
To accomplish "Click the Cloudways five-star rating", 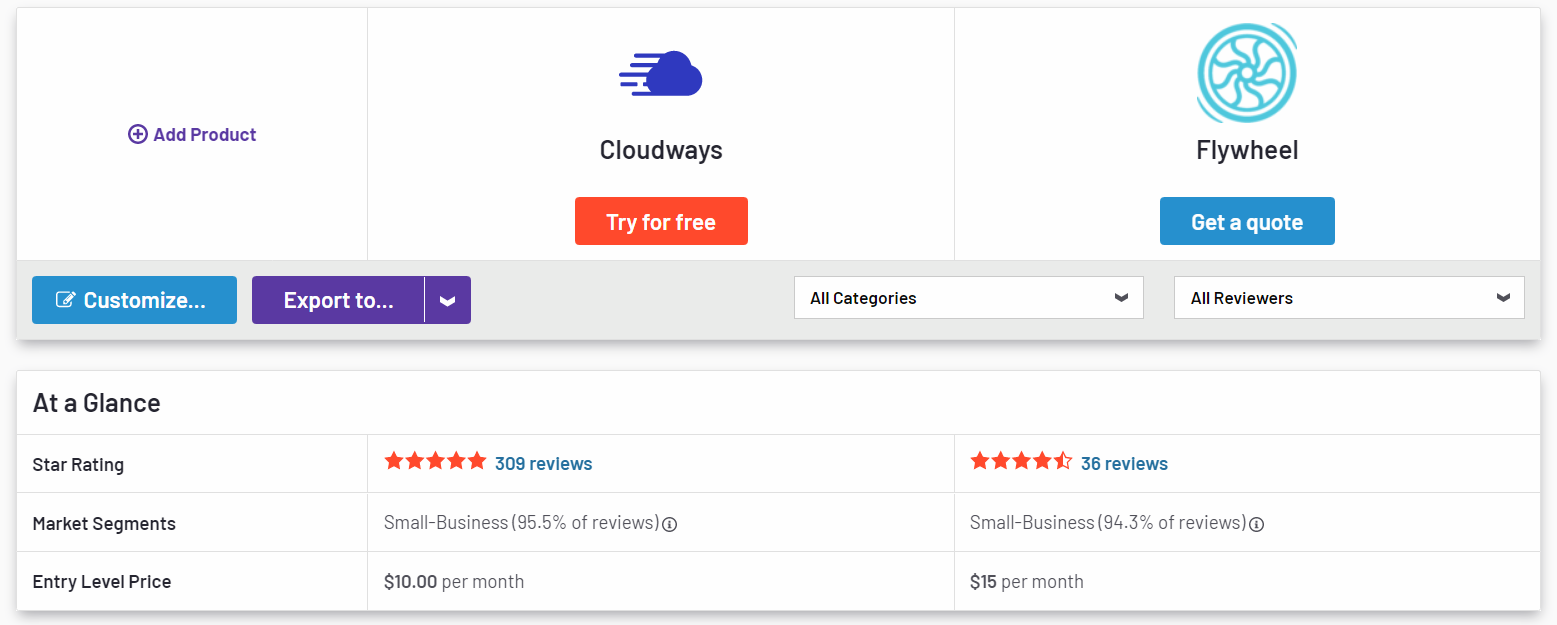I will coord(435,461).
